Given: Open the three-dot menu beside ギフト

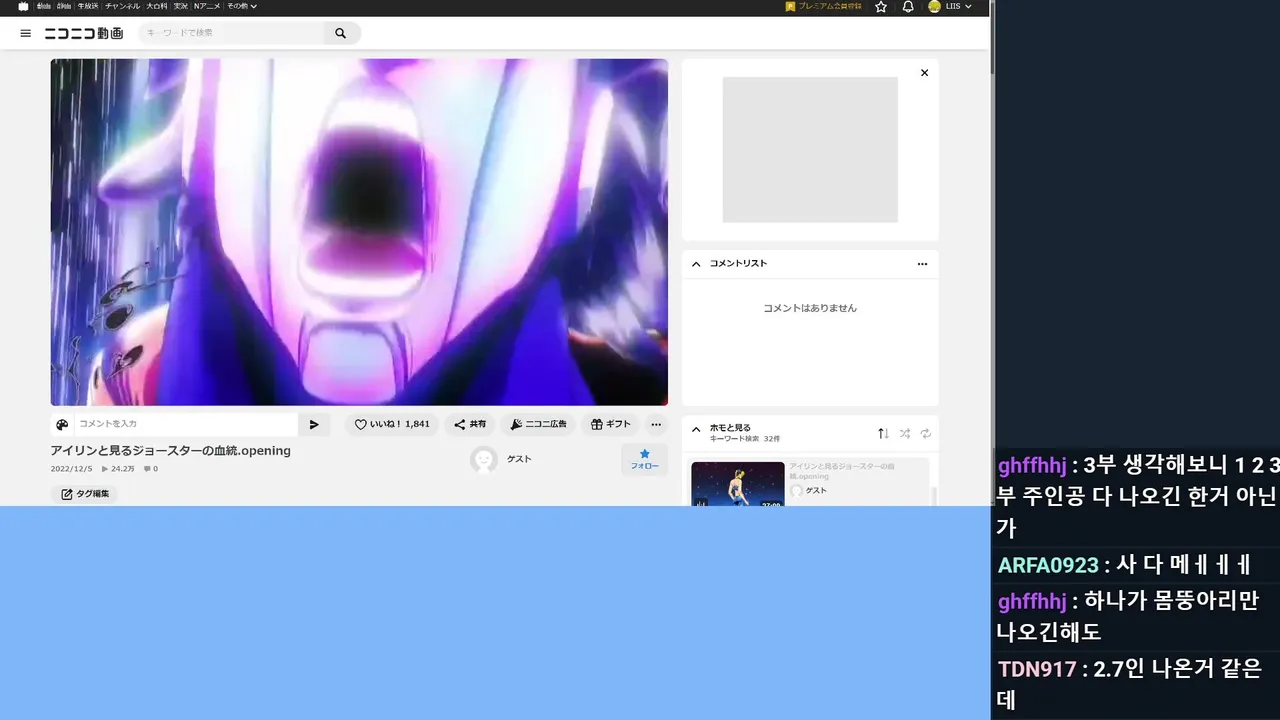Looking at the screenshot, I should click(656, 424).
